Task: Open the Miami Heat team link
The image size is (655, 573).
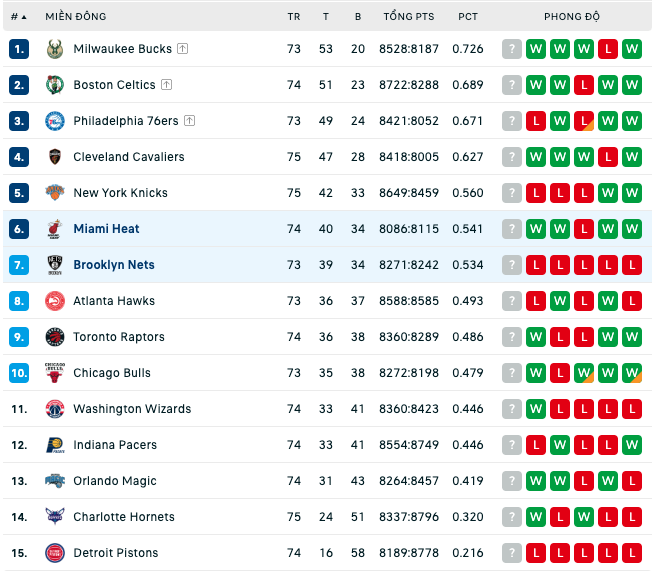Action: (106, 229)
